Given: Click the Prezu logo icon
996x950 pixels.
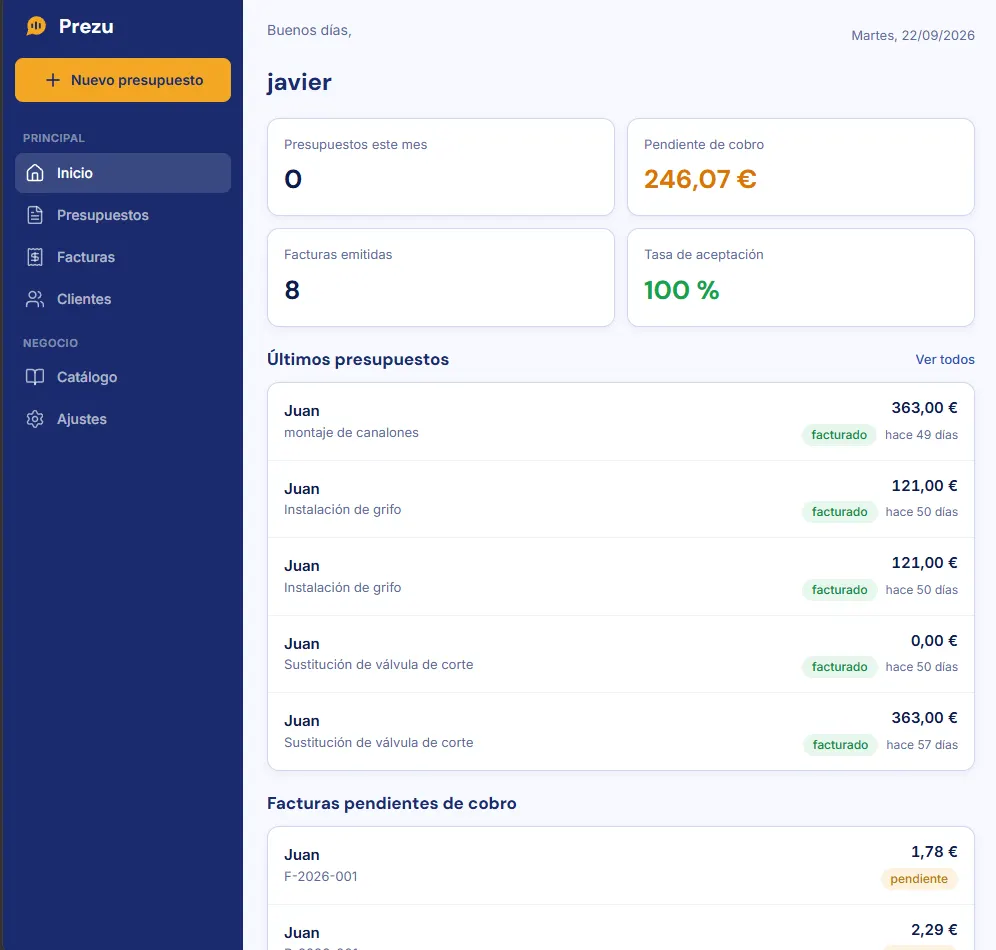Looking at the screenshot, I should 36,26.
